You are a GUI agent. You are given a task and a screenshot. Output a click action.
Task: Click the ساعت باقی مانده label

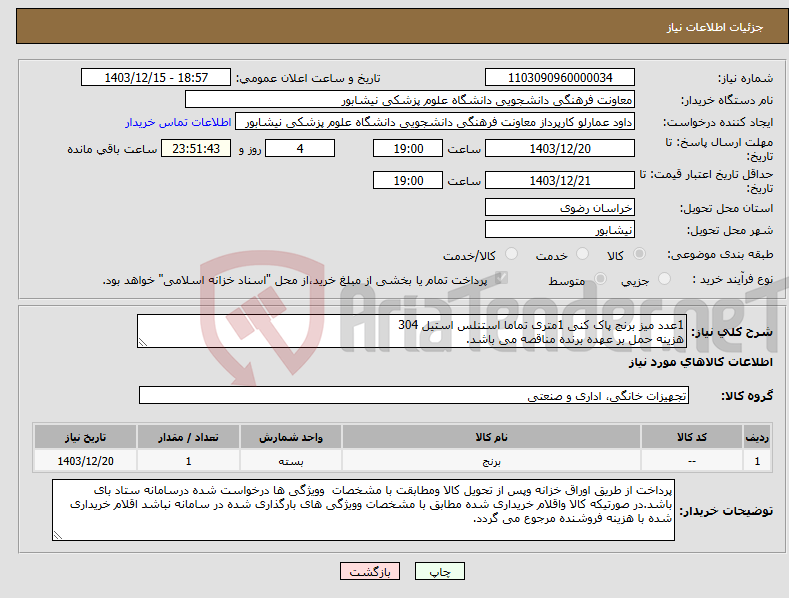tap(112, 149)
